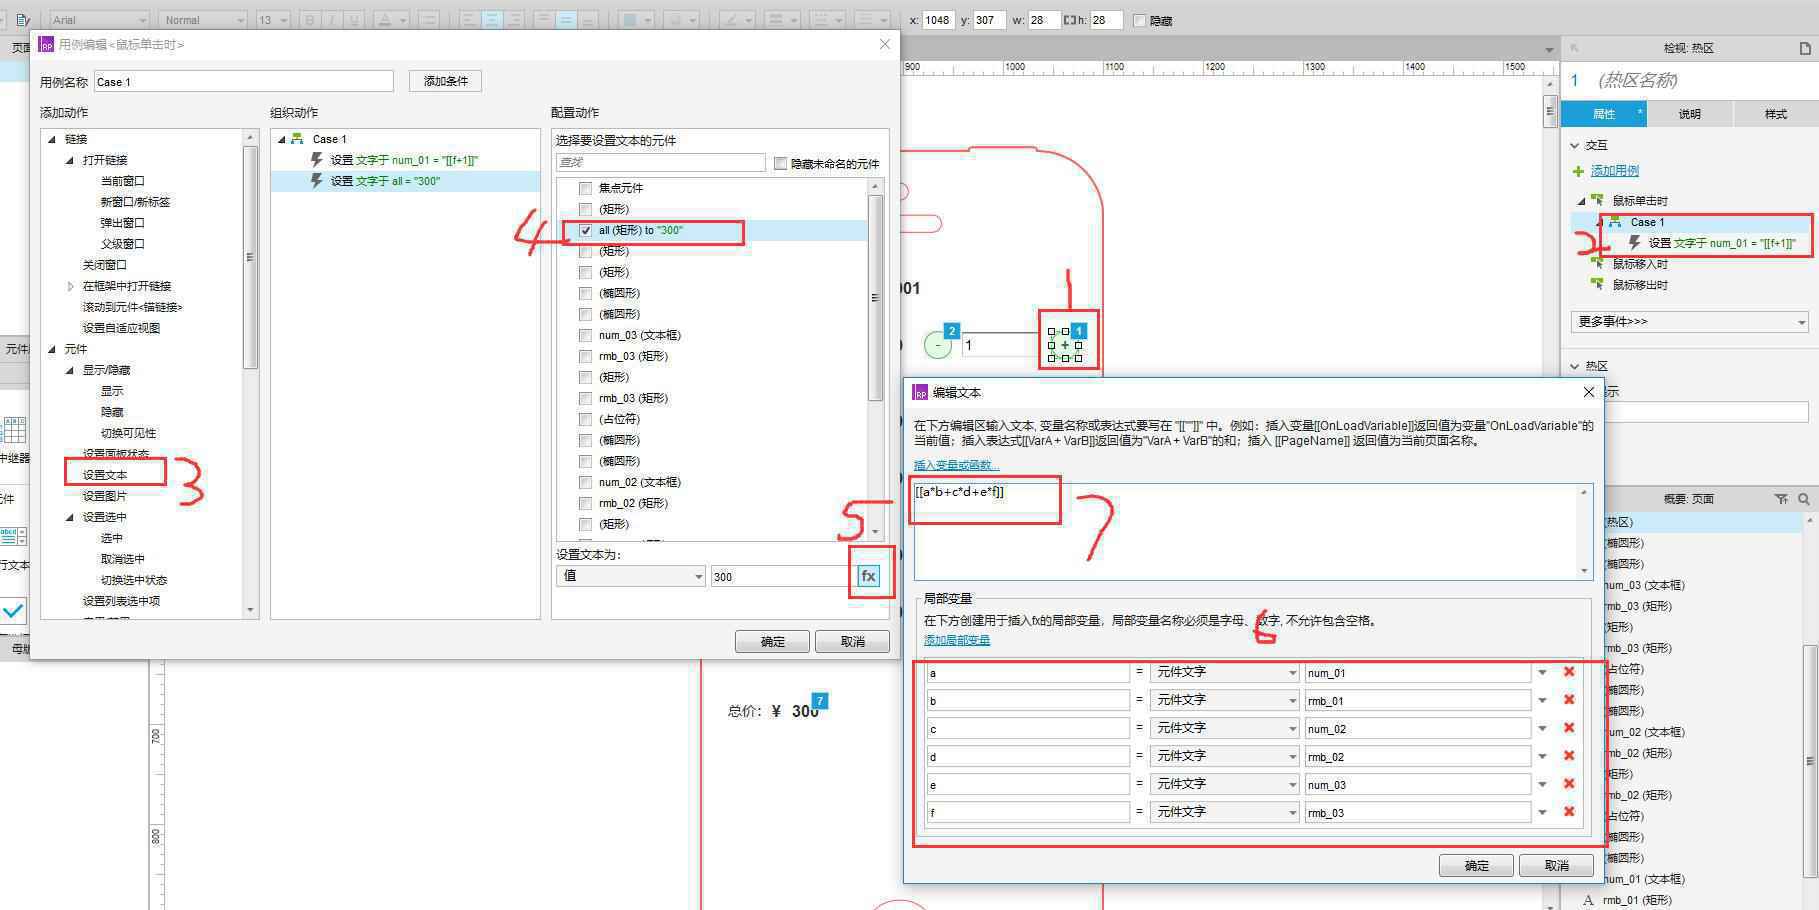Switch to the 说明 tab
Screen dimensions: 1819x910
pyautogui.click(x=1690, y=113)
